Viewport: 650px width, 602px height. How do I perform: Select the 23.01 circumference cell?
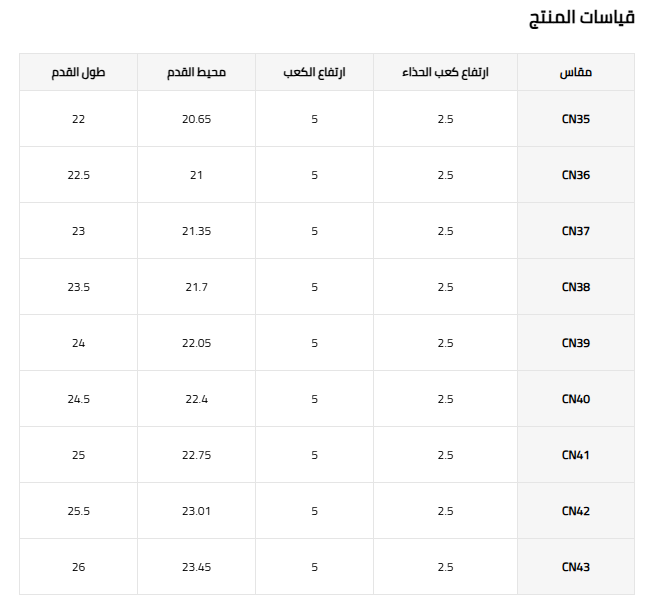click(x=196, y=511)
